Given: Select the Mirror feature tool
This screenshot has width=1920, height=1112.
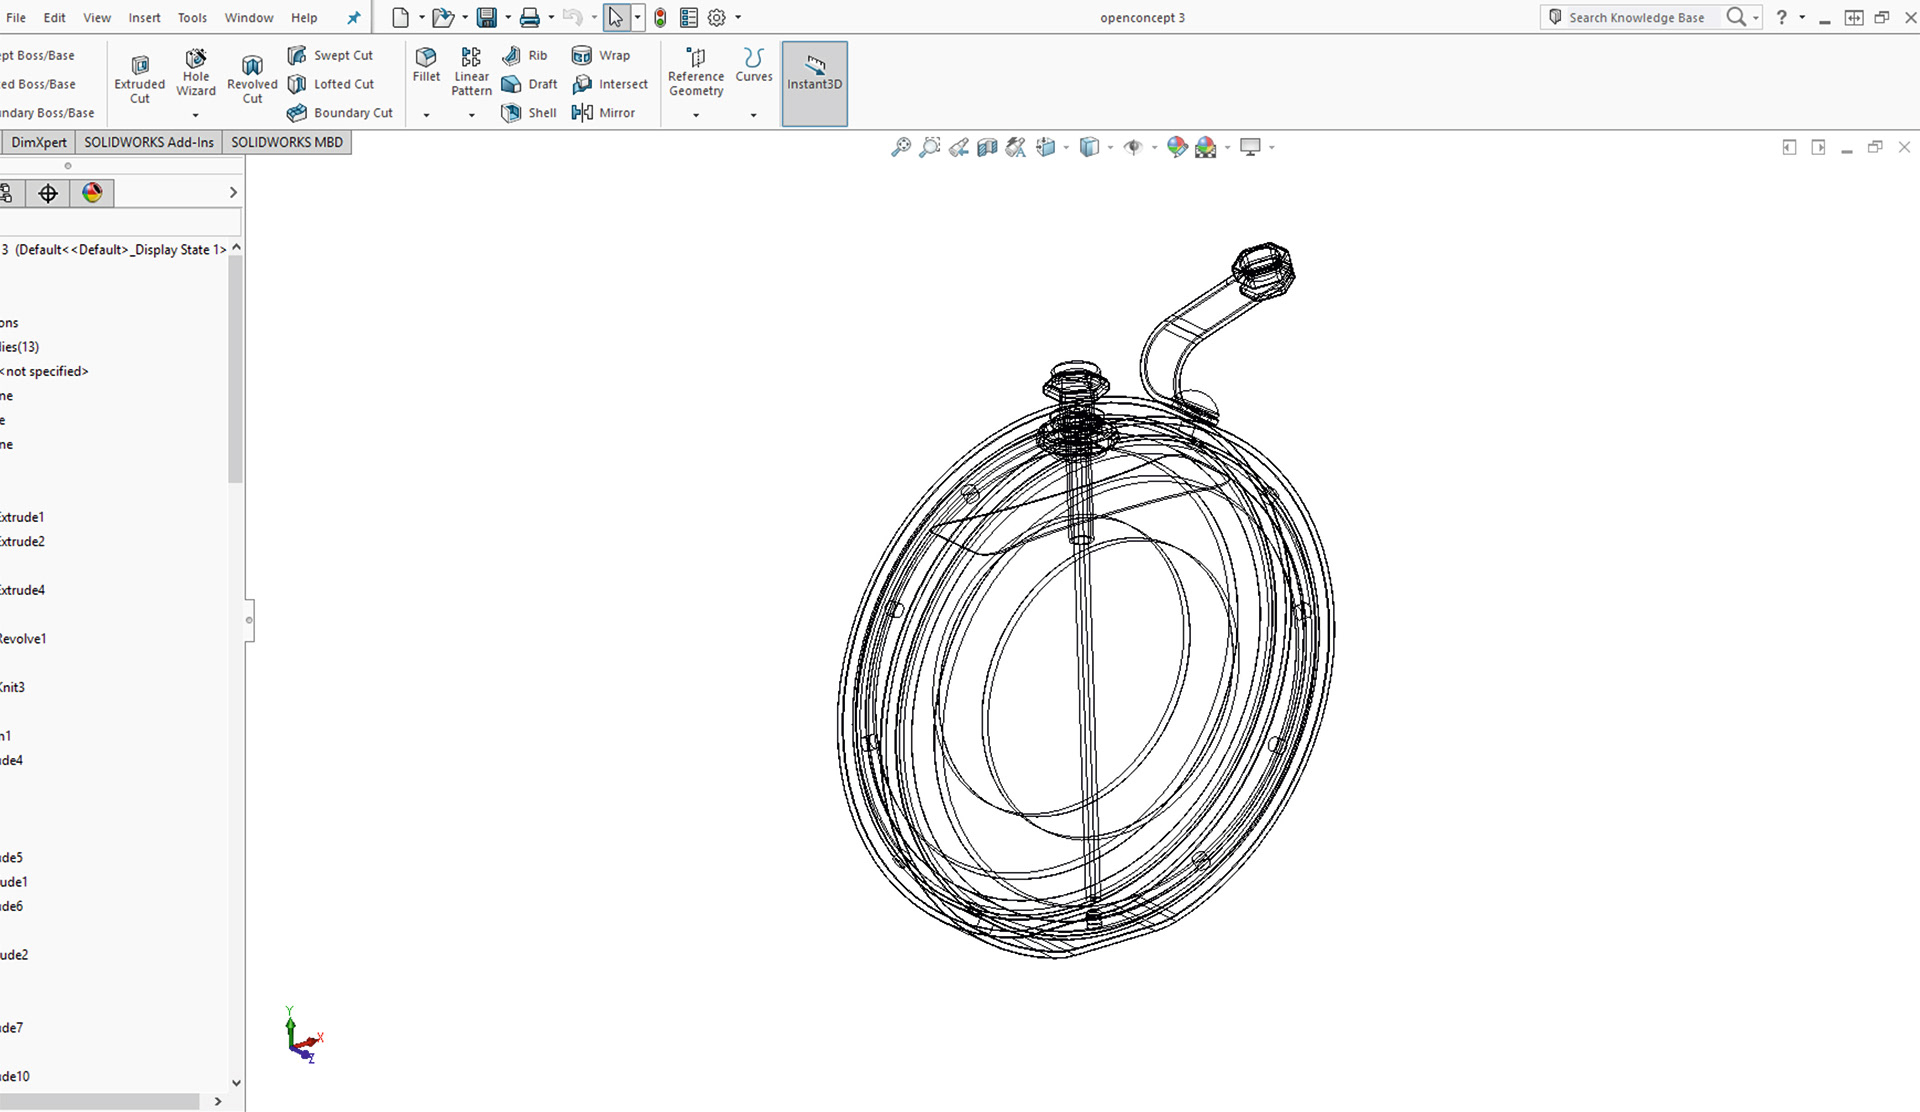Looking at the screenshot, I should [605, 112].
